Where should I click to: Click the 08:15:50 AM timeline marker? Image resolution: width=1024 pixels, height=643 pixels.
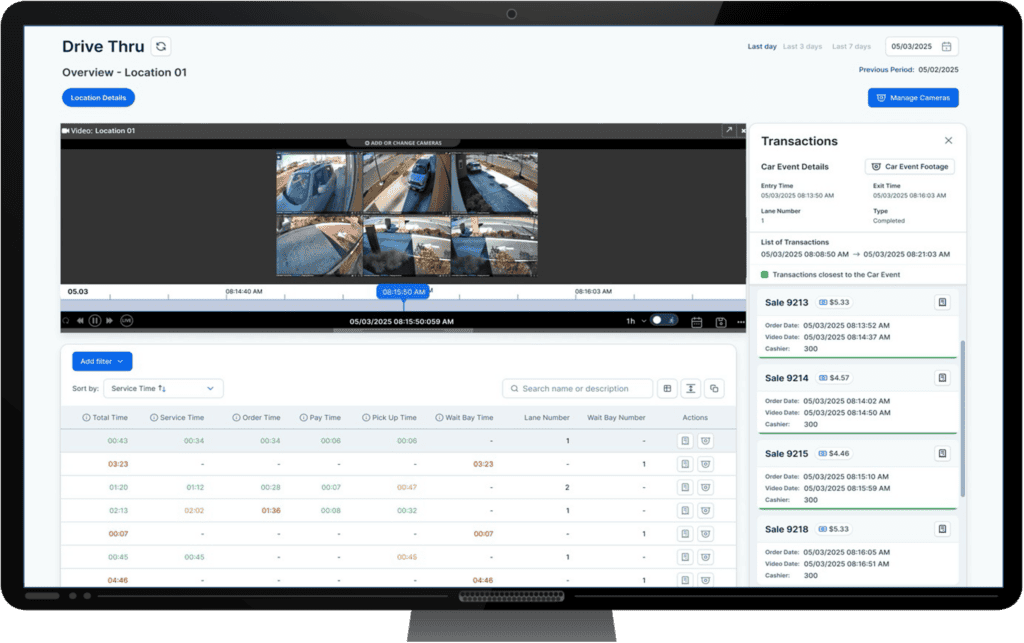coord(403,292)
